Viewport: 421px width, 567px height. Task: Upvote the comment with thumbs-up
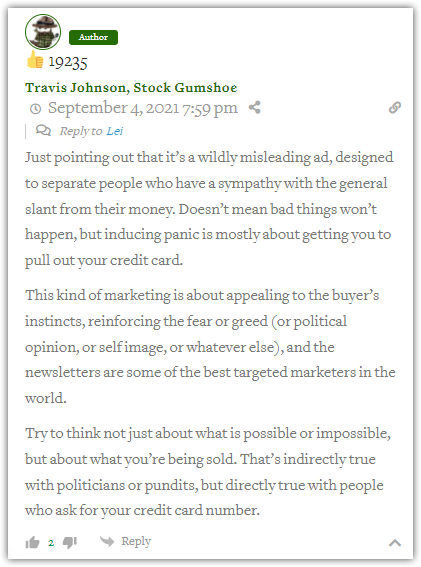tap(32, 542)
